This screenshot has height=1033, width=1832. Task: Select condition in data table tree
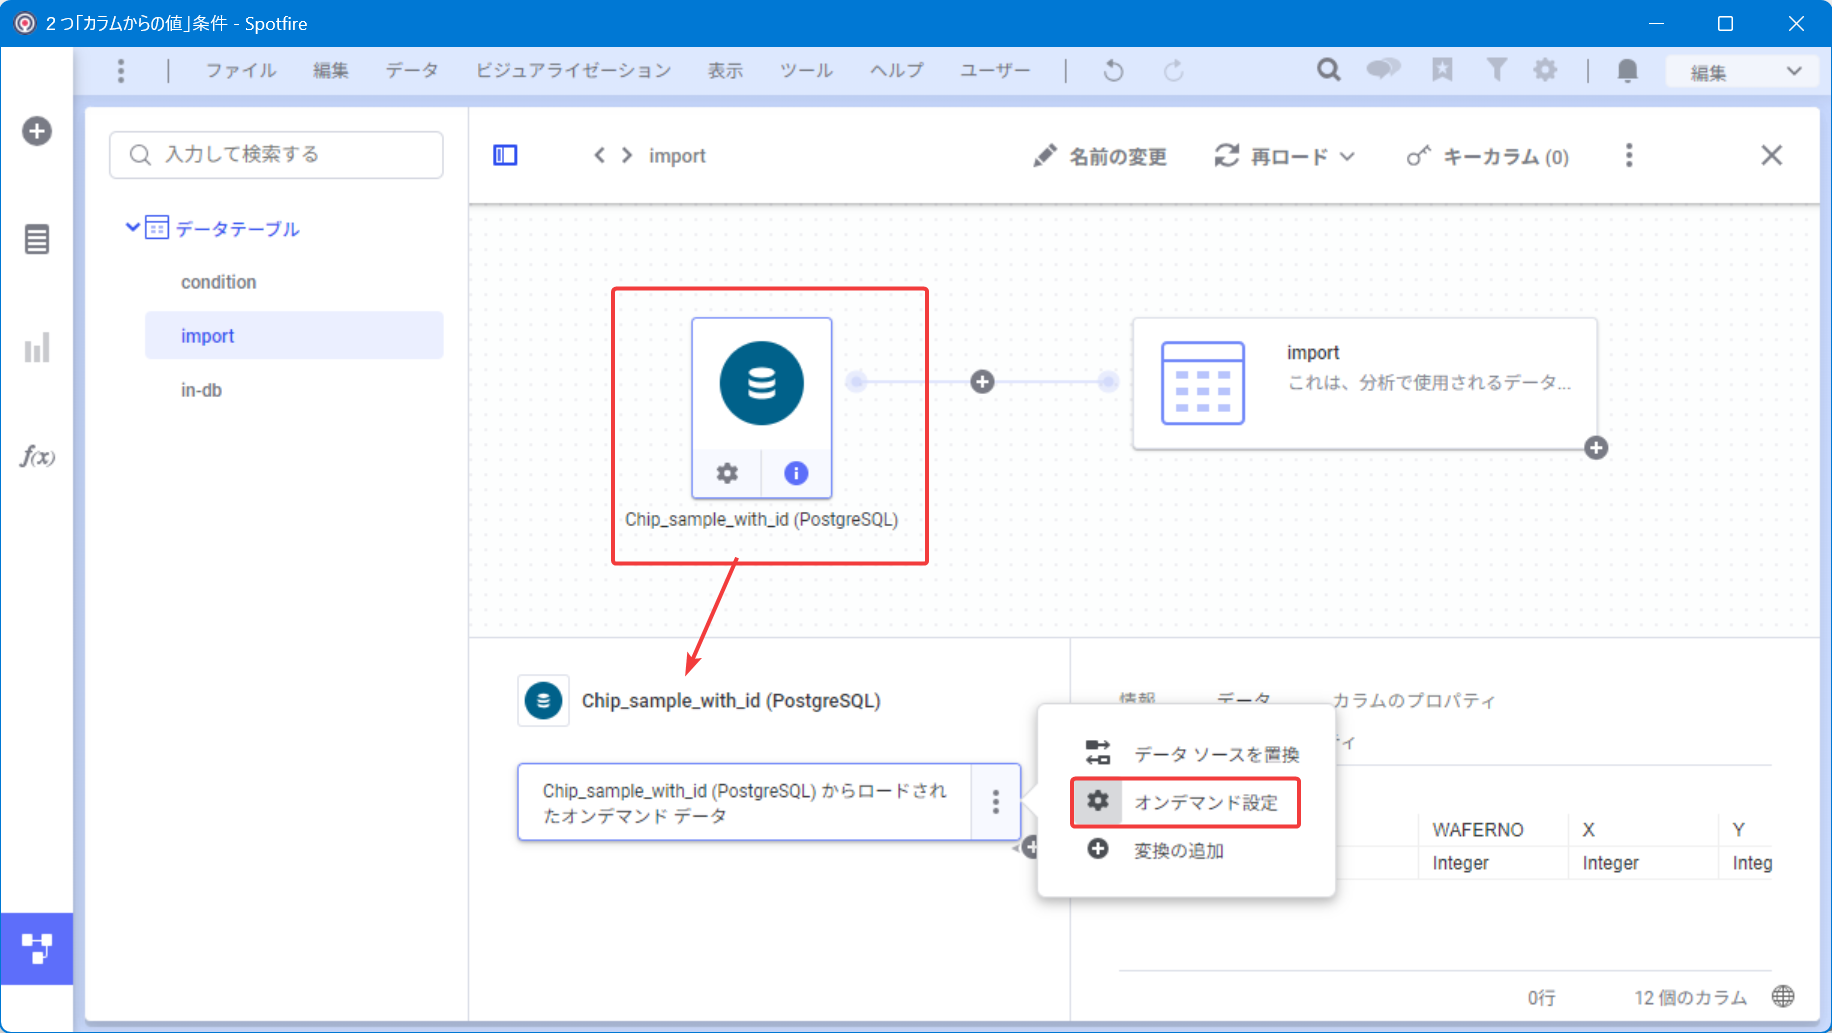pyautogui.click(x=219, y=282)
